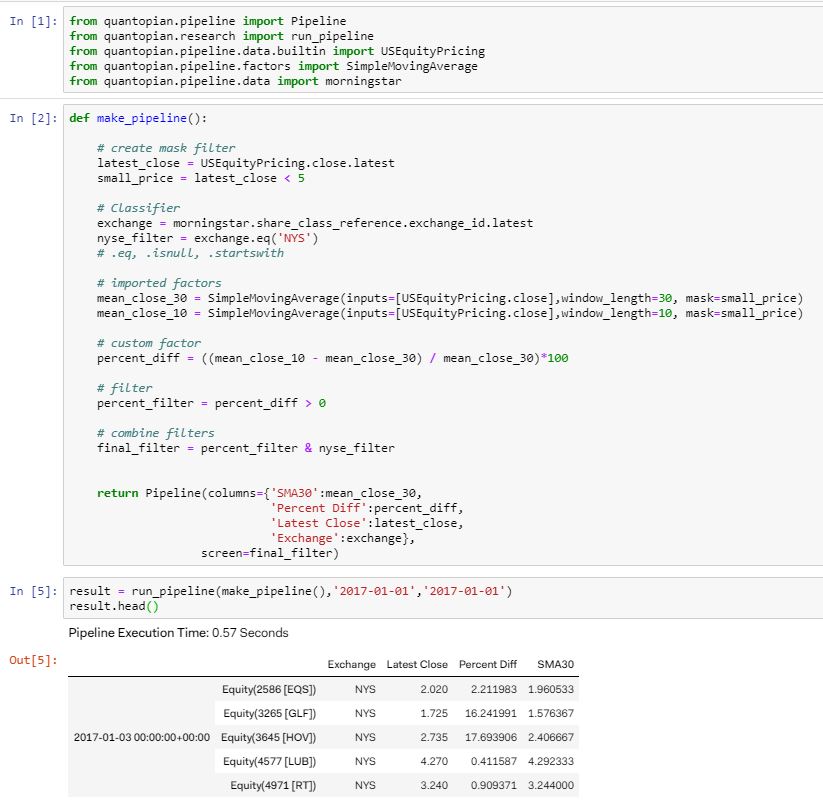Click the 'import morningstar' line
Viewport: 823px width, 805px height.
(x=235, y=81)
